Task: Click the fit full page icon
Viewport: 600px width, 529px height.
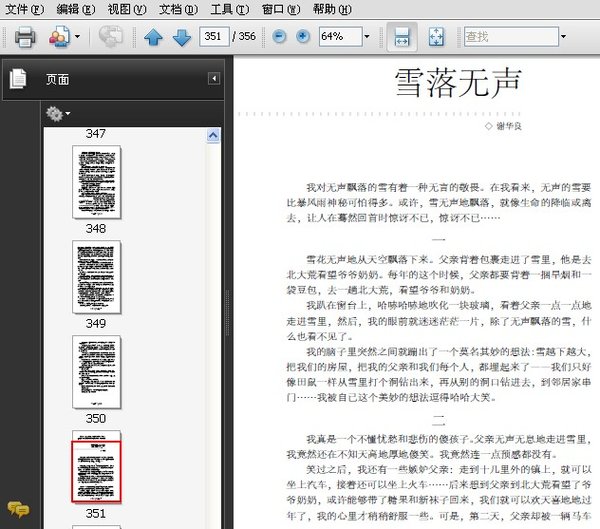Action: click(x=436, y=37)
